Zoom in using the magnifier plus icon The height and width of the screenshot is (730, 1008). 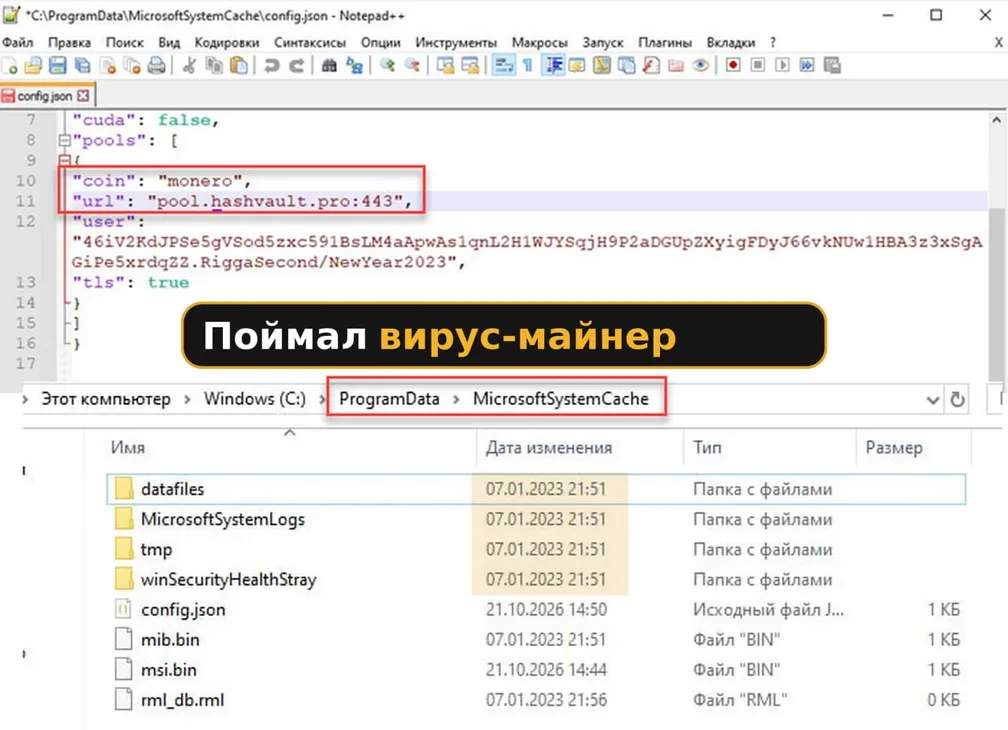[387, 66]
